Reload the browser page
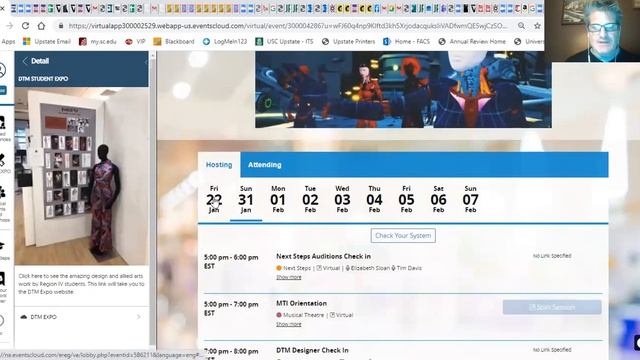The image size is (640, 360). point(25,25)
